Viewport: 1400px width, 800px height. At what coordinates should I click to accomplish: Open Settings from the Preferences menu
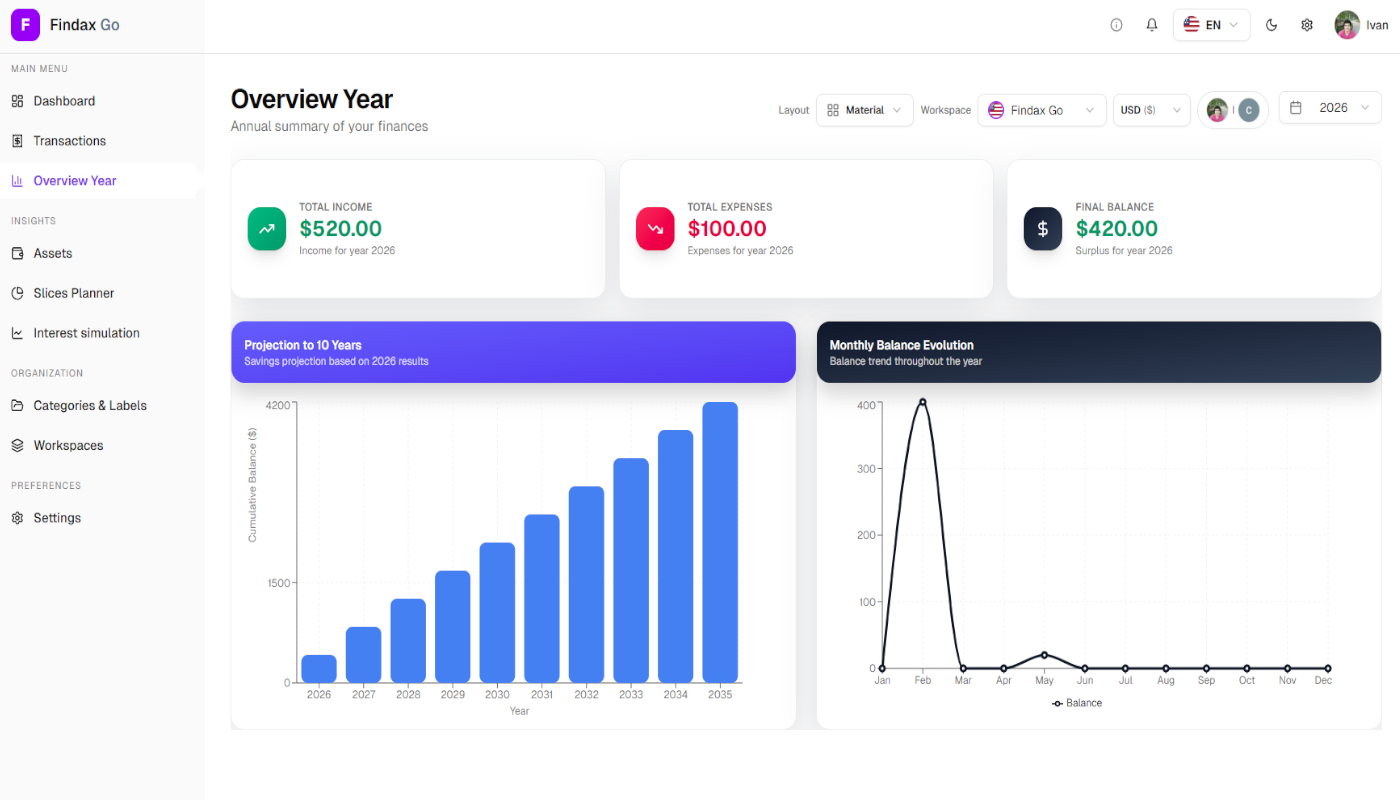coord(57,517)
